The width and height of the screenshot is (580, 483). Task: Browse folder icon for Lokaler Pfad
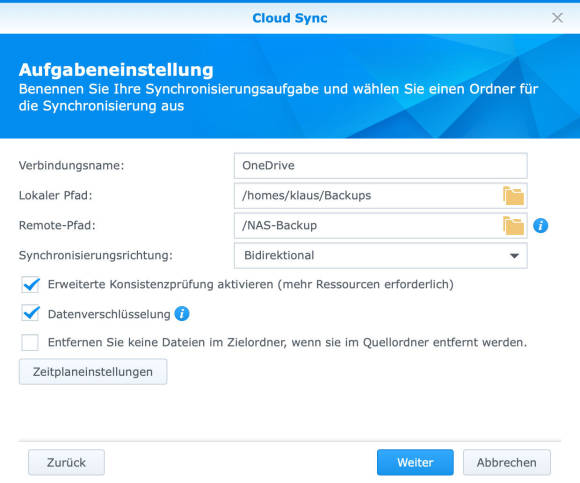pyautogui.click(x=513, y=196)
